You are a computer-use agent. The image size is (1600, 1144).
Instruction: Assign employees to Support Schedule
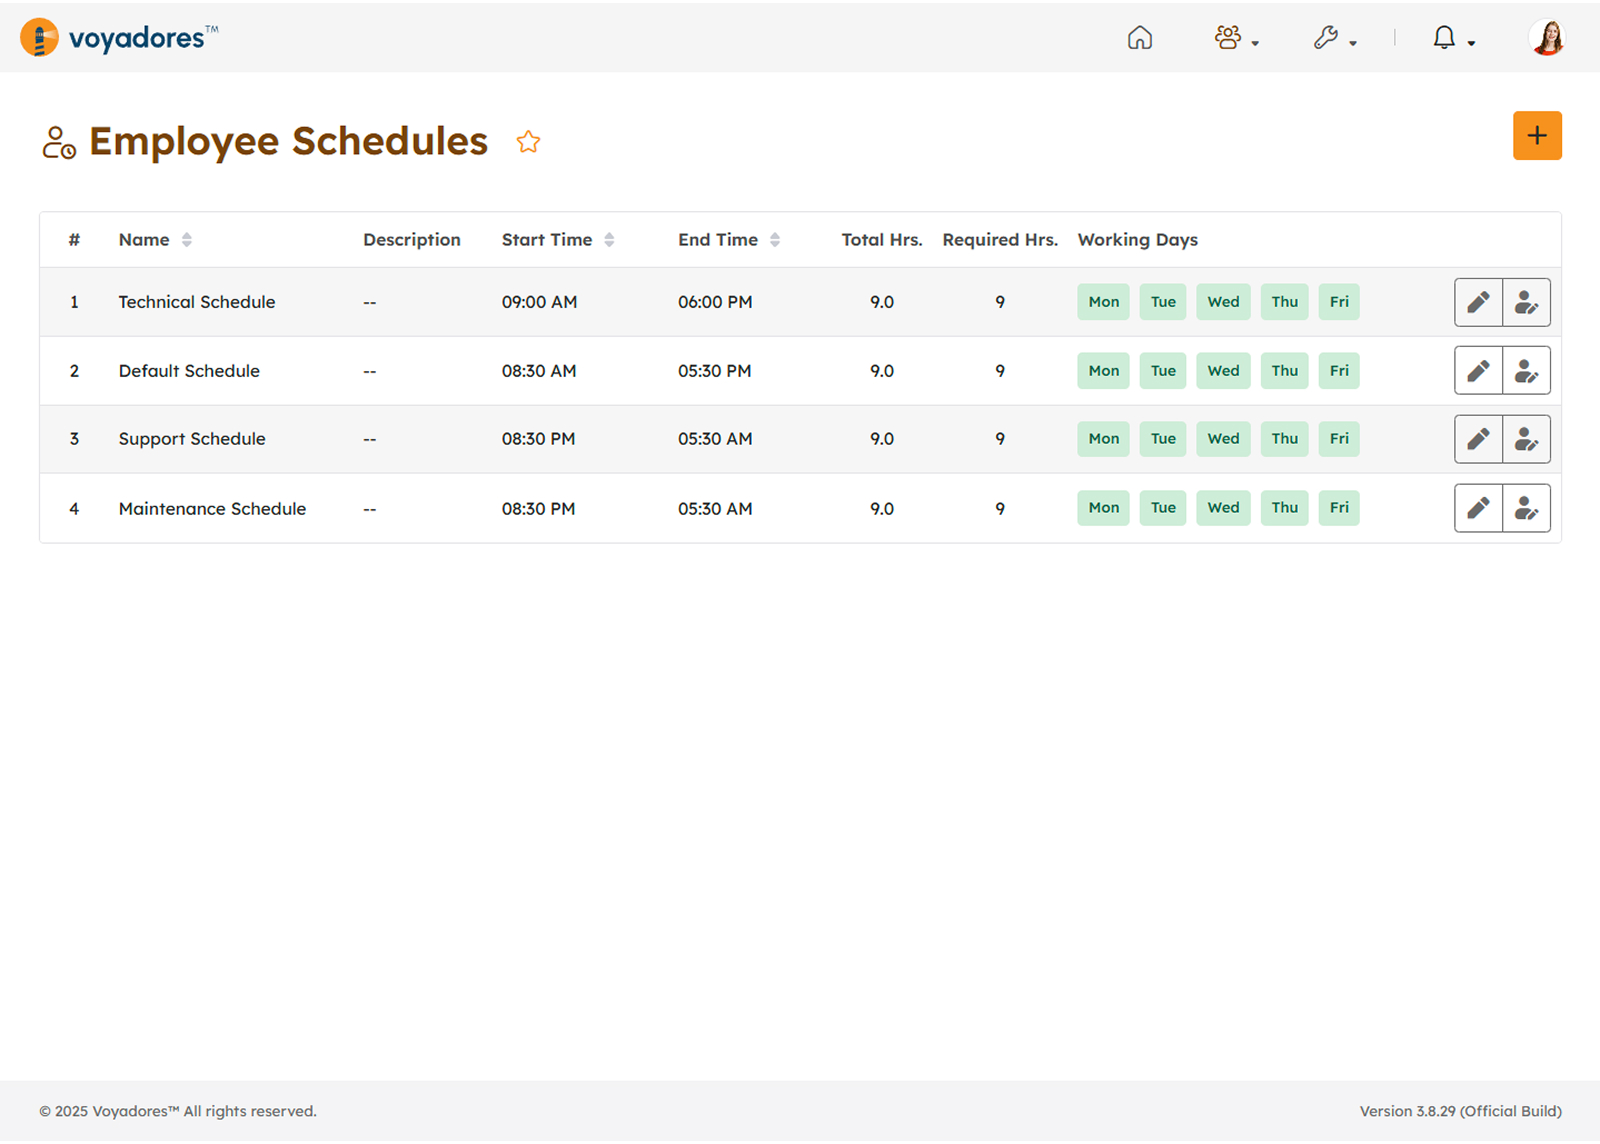(x=1526, y=439)
